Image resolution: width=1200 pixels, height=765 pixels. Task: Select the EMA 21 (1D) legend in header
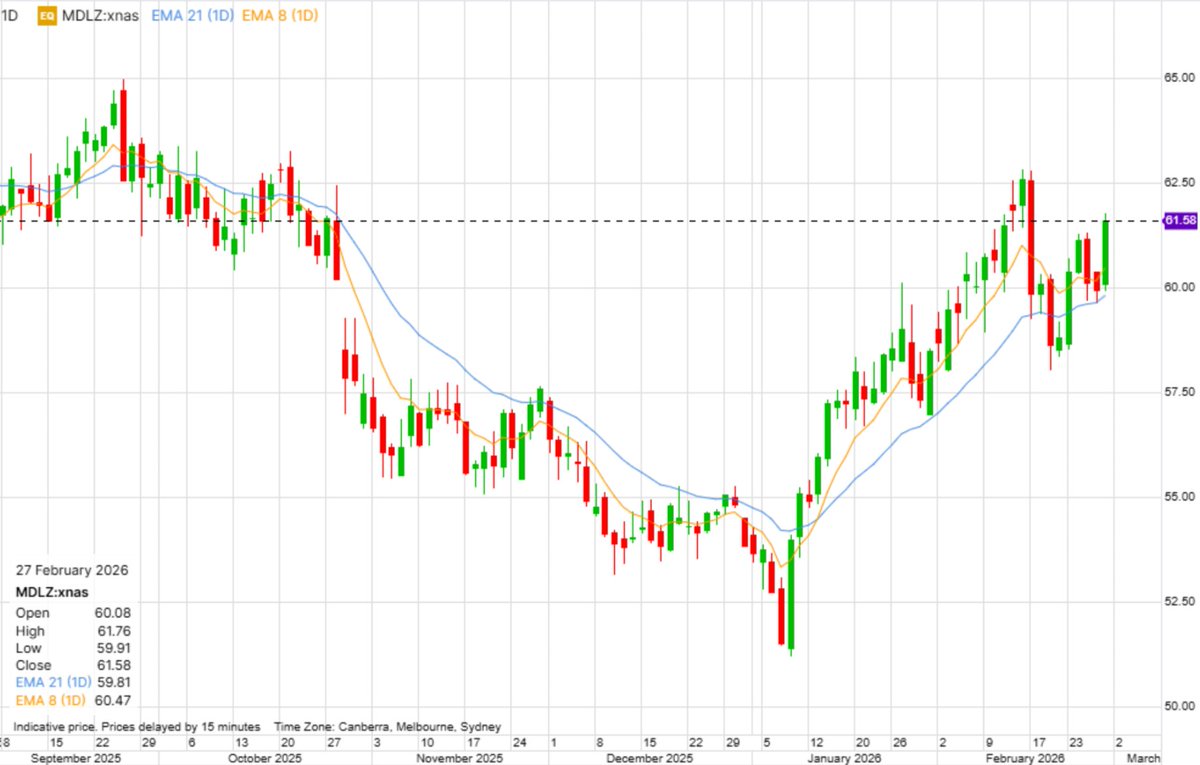[191, 16]
